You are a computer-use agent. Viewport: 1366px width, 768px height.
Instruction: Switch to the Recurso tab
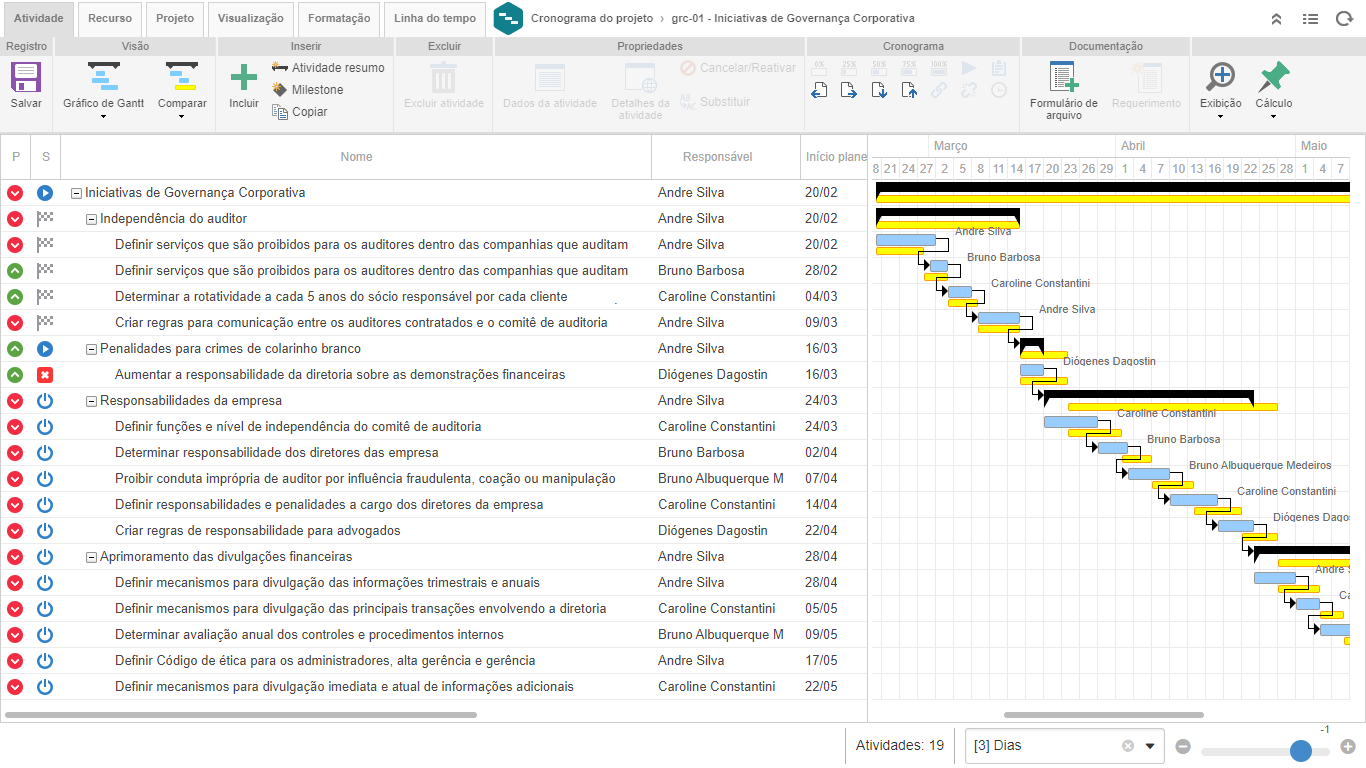click(x=110, y=19)
